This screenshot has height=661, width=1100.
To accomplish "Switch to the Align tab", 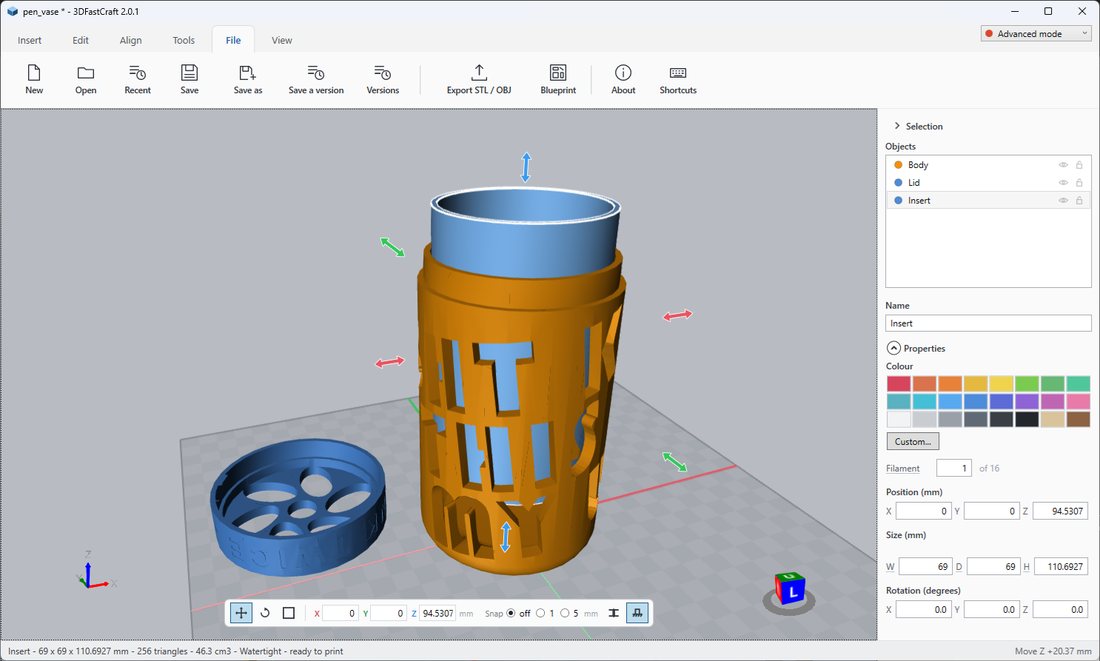I will coord(130,40).
